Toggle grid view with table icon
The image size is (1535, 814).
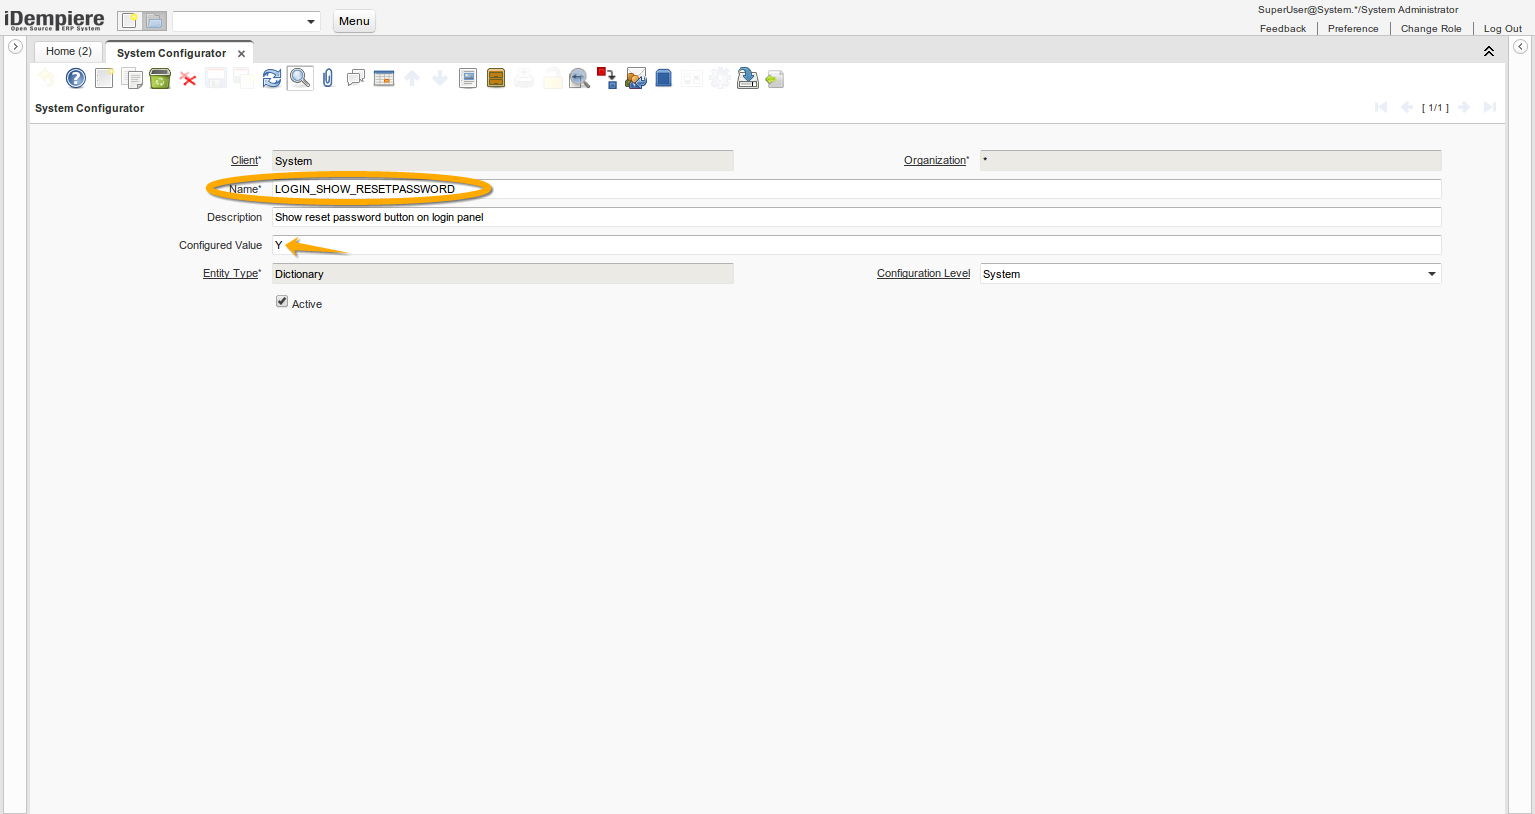point(384,78)
